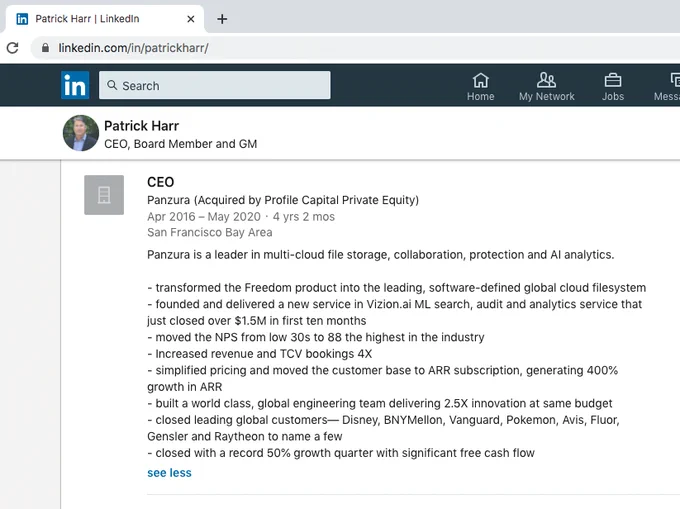The image size is (680, 509).
Task: Select the Patrick Harr | LinkedIn tab
Action: [104, 19]
